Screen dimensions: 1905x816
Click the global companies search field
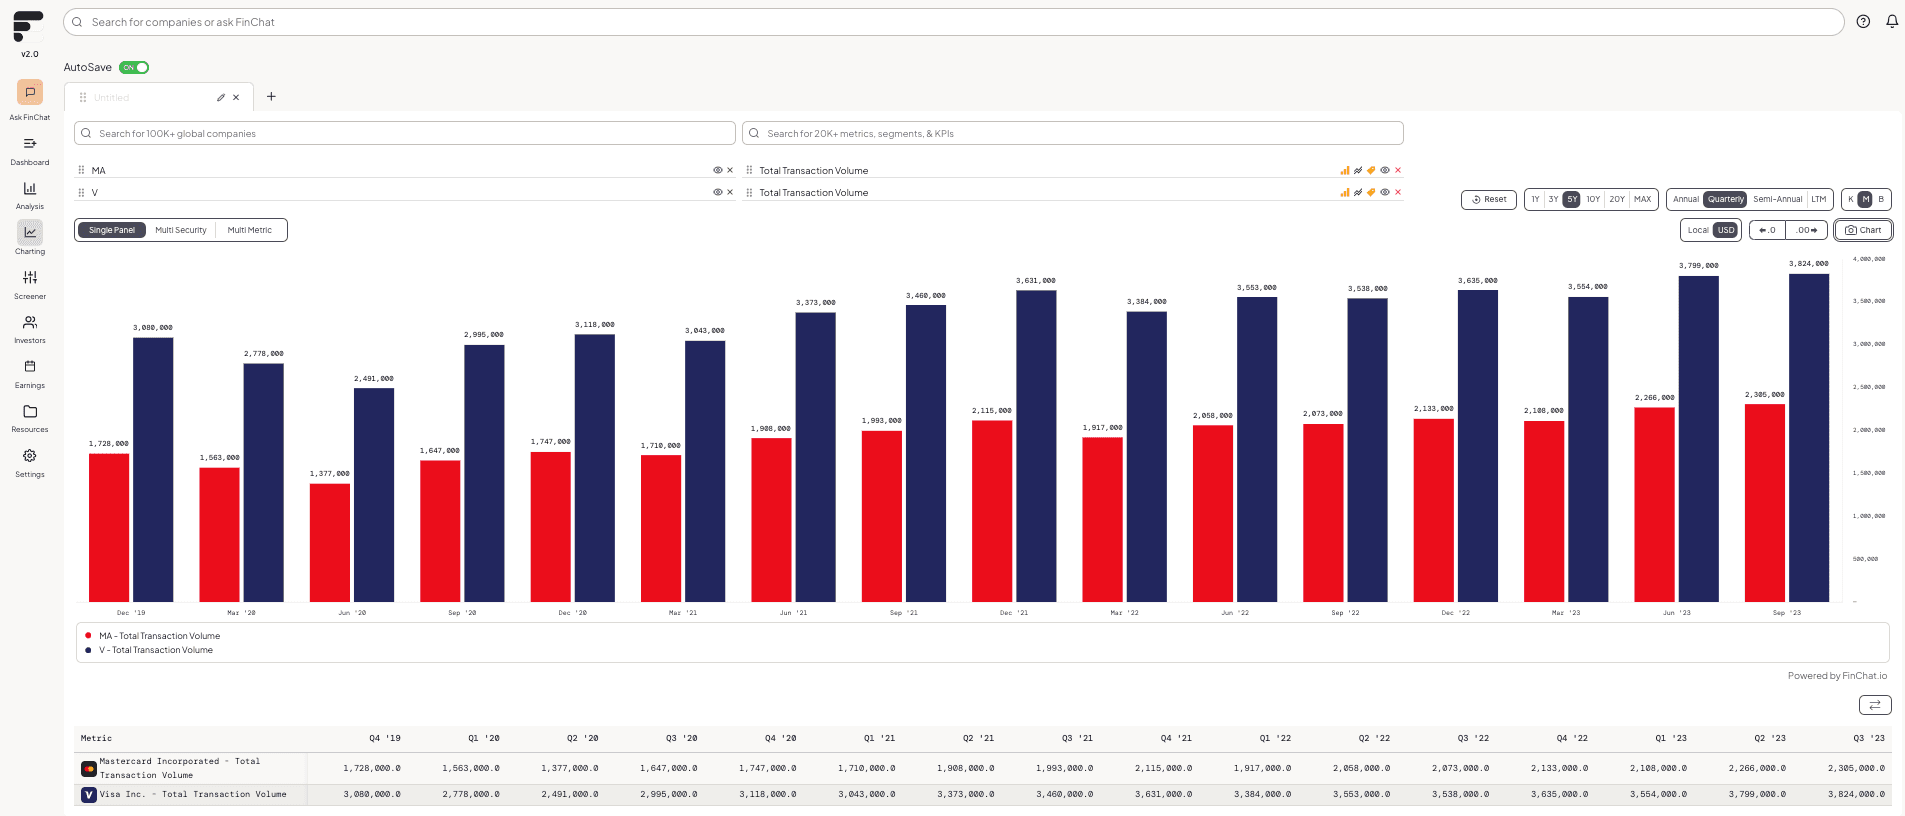(405, 133)
